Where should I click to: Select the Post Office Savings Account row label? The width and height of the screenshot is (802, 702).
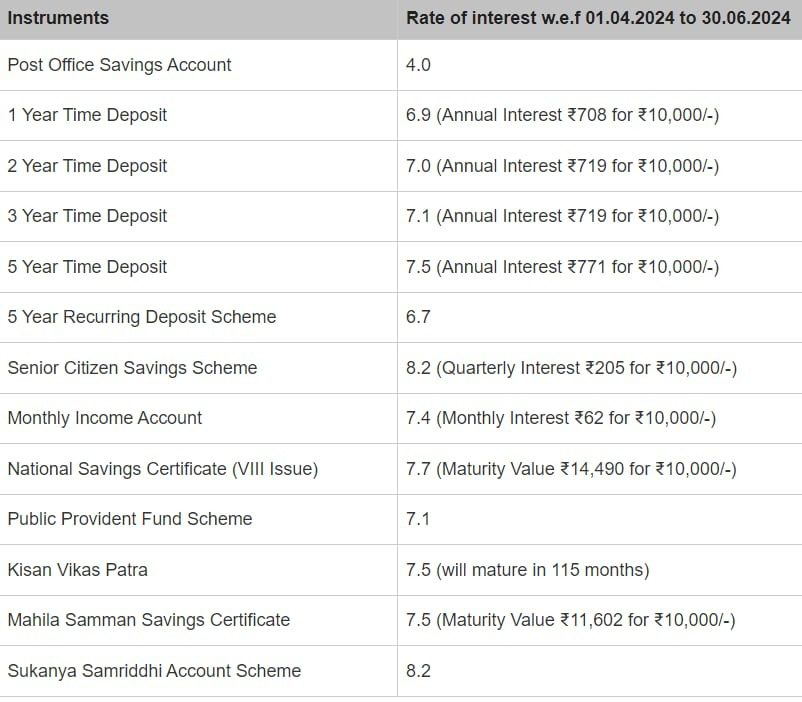tap(119, 65)
